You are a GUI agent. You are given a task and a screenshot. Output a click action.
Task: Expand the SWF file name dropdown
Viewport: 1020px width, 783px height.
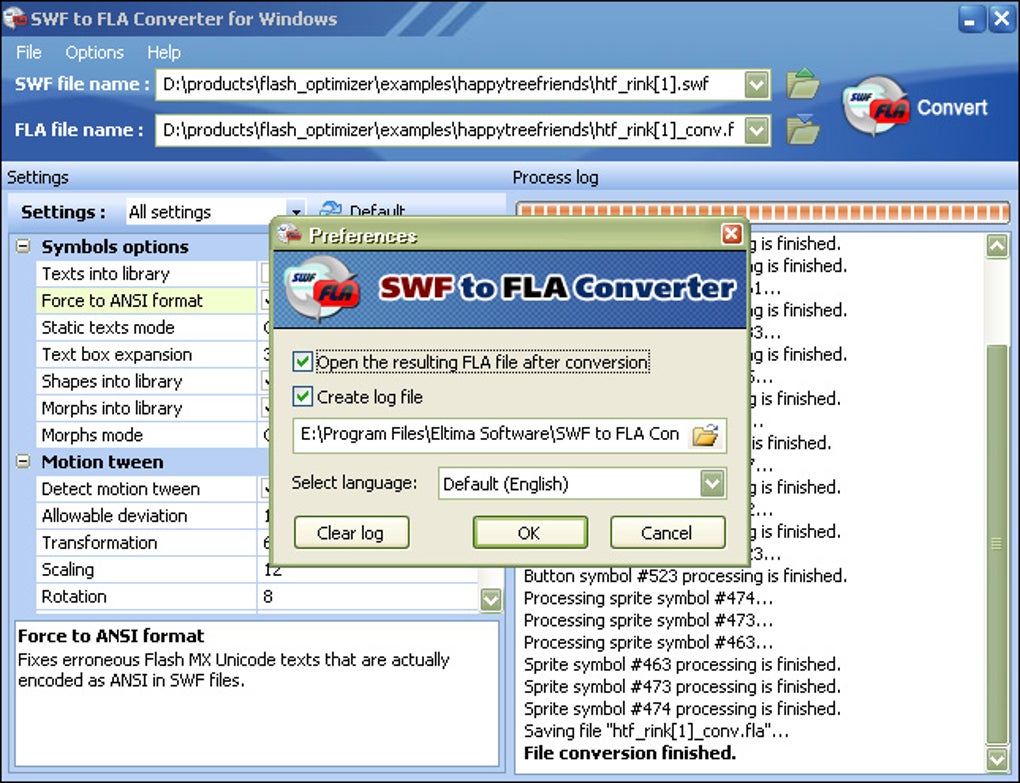coord(756,85)
